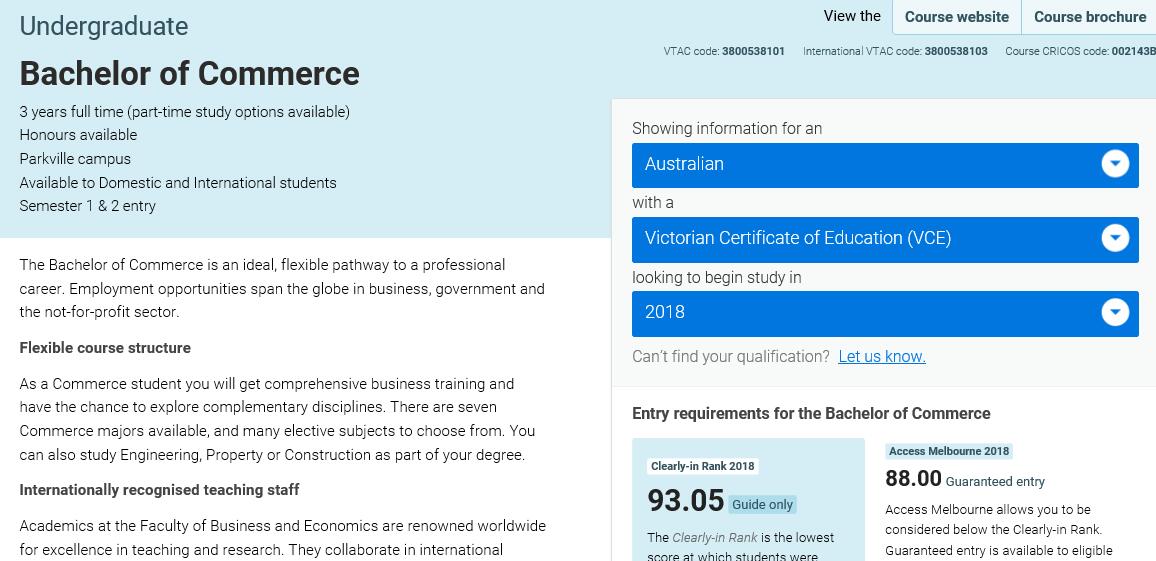Click the Undergraduate heading text
Screen dimensions: 1156x561
coord(103,26)
